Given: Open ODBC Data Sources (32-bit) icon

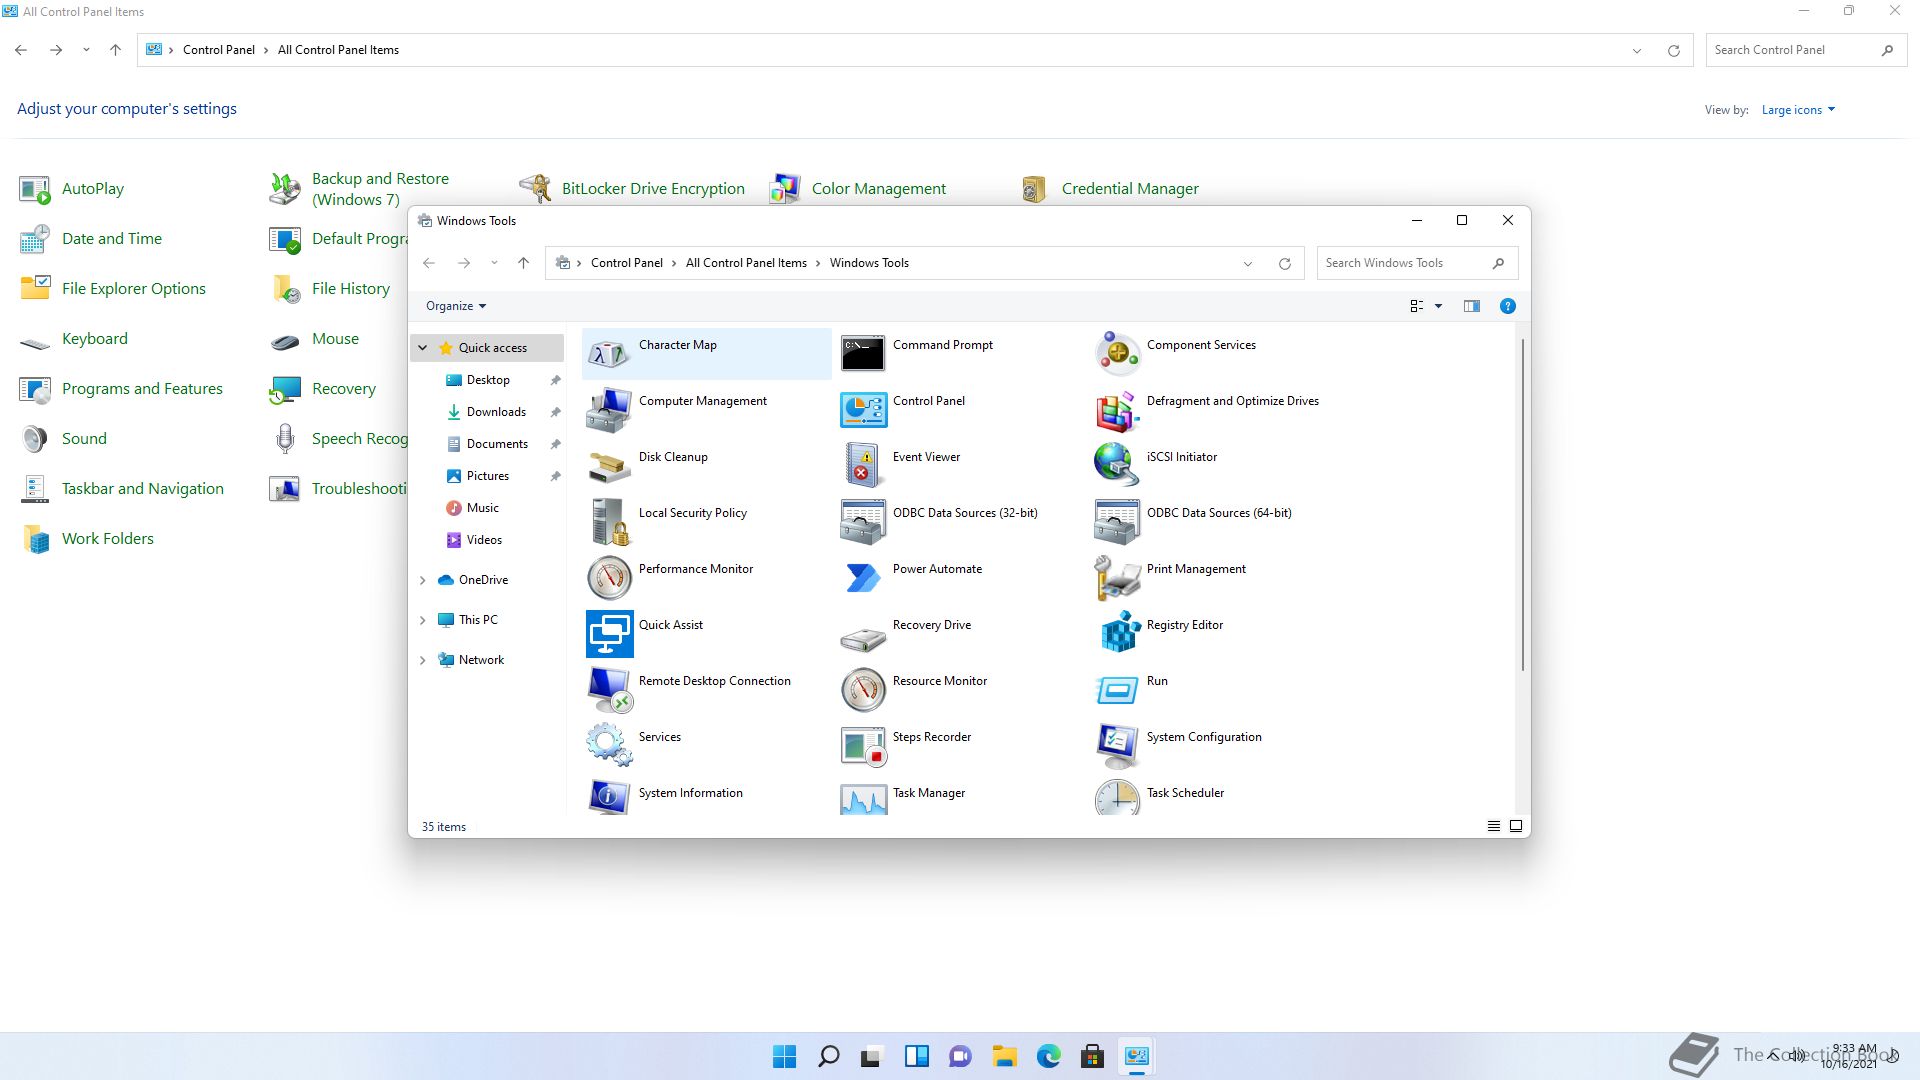Looking at the screenshot, I should coord(863,521).
